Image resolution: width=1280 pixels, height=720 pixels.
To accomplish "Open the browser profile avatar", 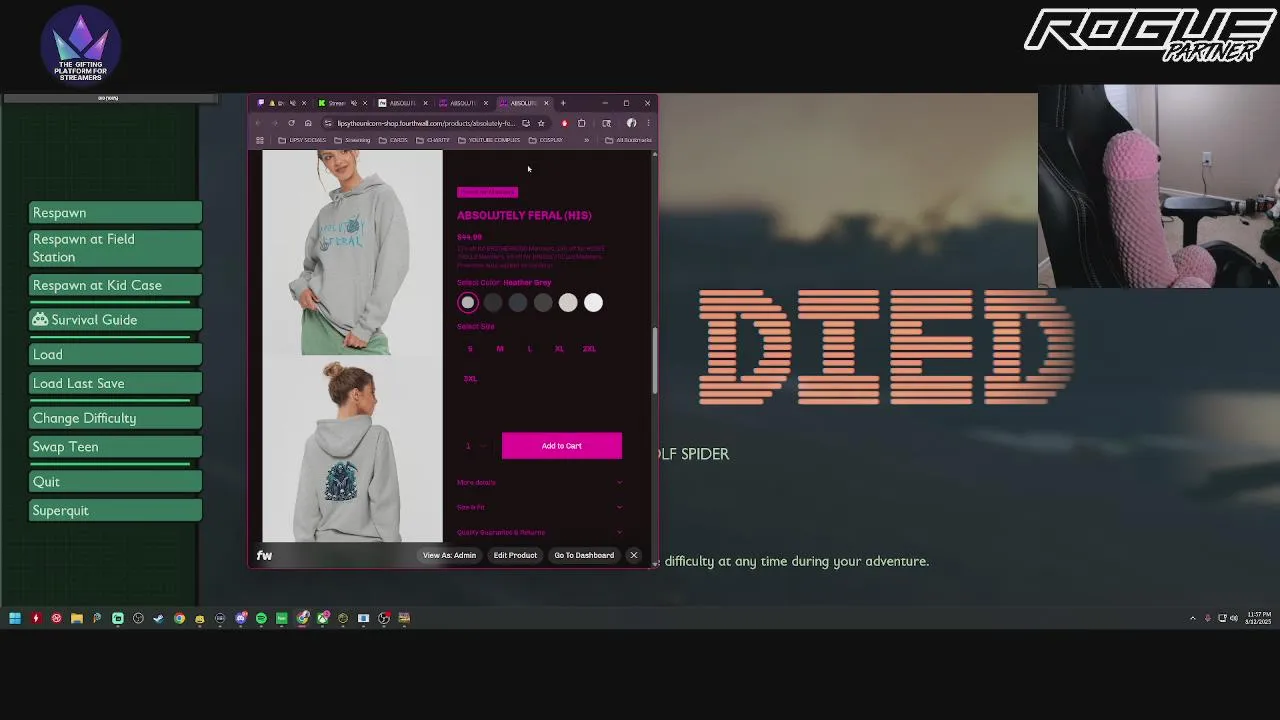I will 631,123.
